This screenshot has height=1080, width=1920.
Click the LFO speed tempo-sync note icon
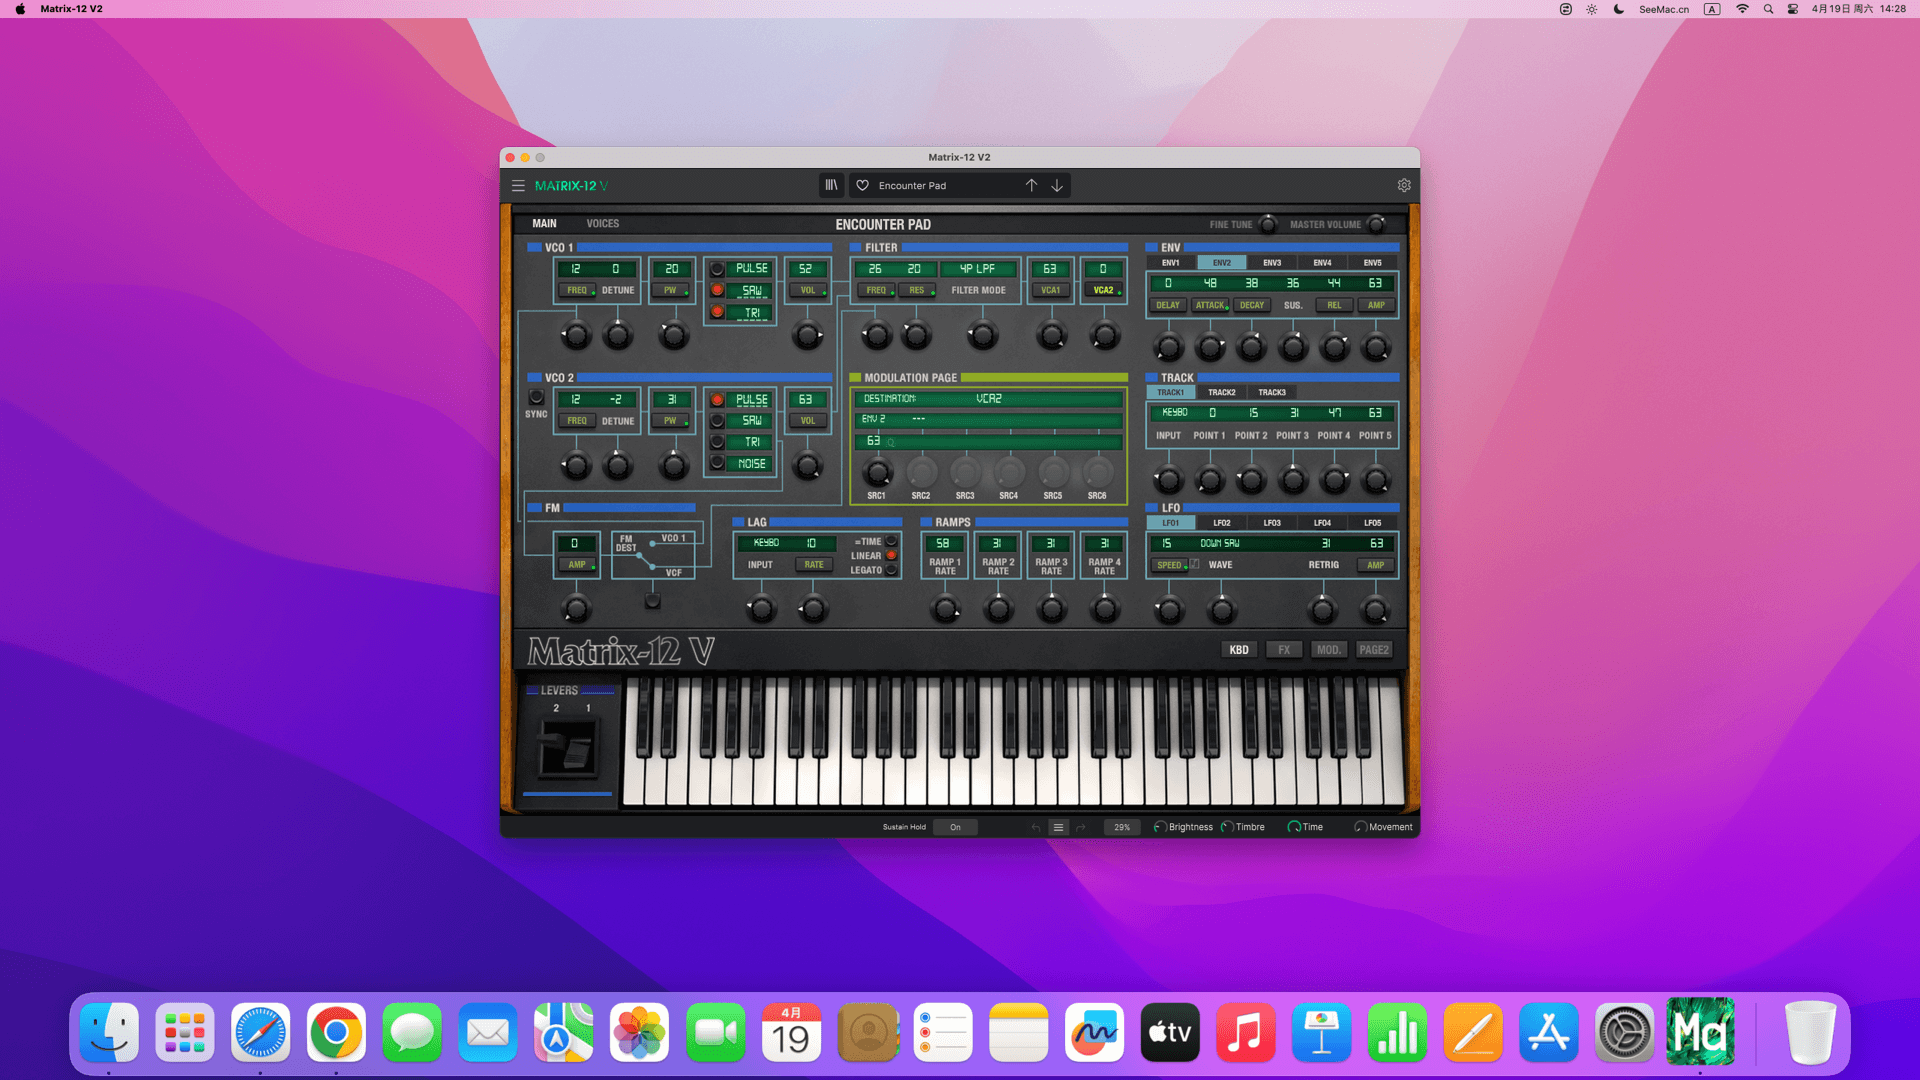point(1195,565)
